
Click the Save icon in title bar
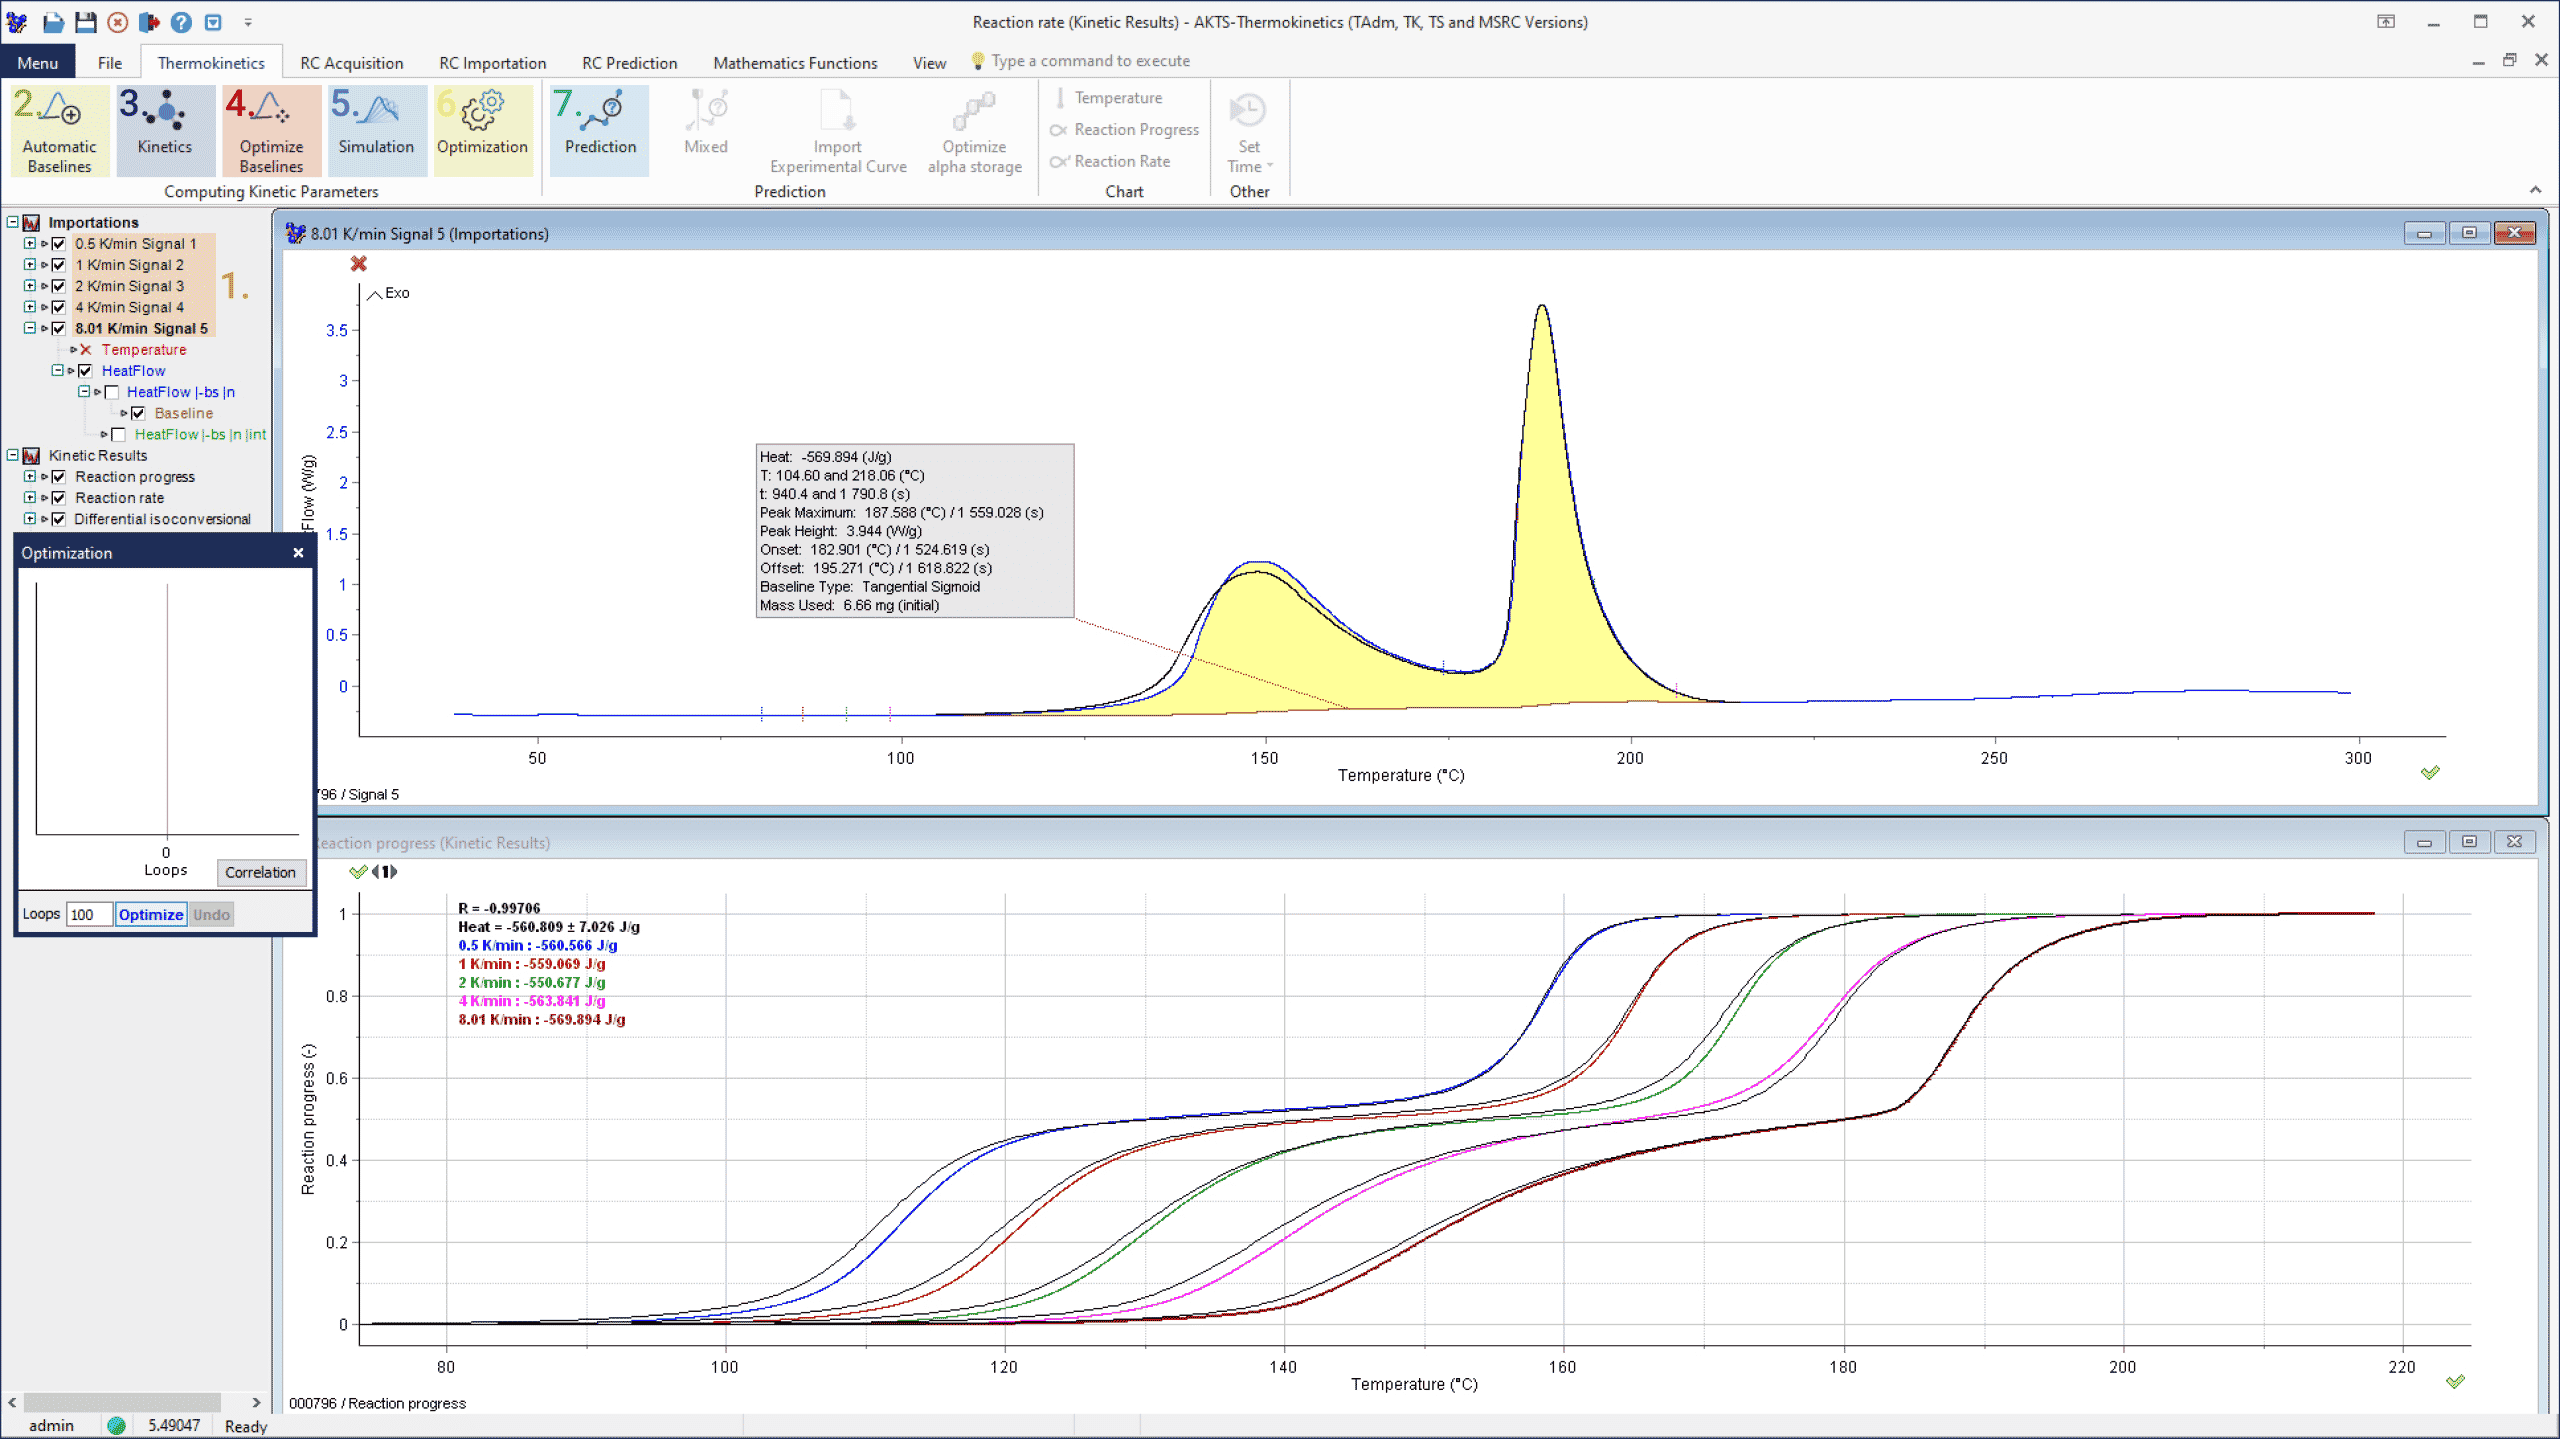(86, 22)
